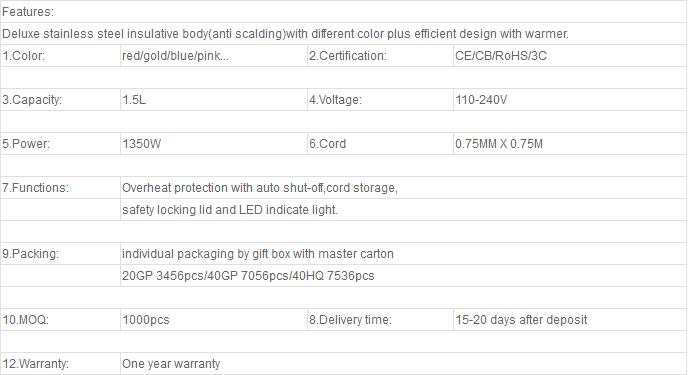688x375 pixels.
Task: Click the One year warranty text
Action: click(171, 364)
